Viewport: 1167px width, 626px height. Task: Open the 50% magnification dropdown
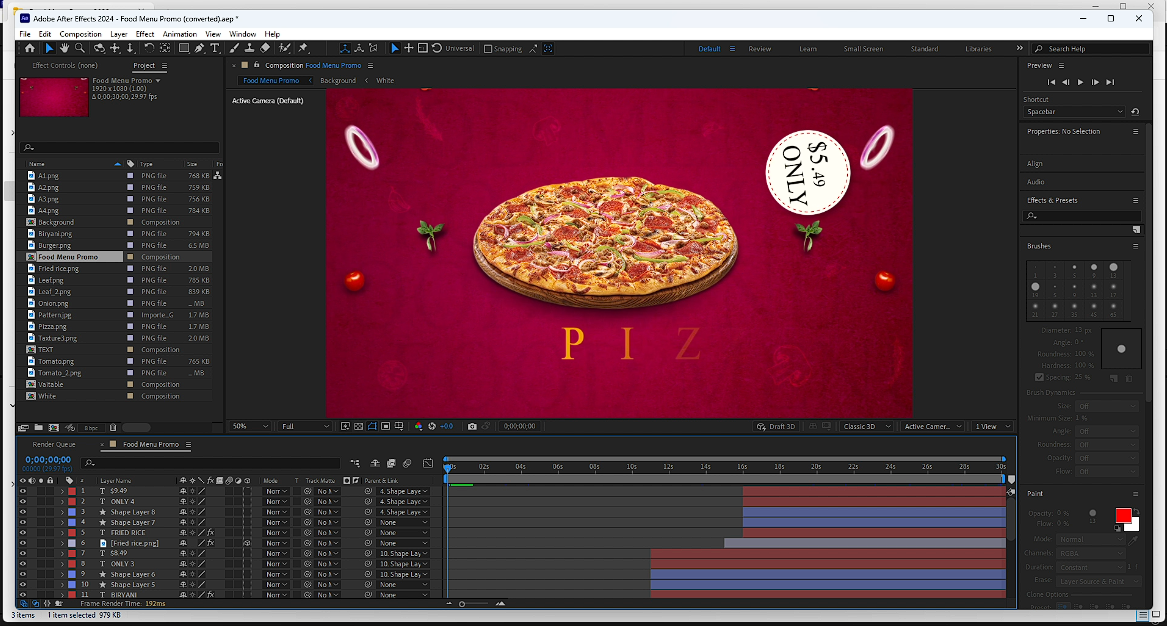[x=251, y=426]
